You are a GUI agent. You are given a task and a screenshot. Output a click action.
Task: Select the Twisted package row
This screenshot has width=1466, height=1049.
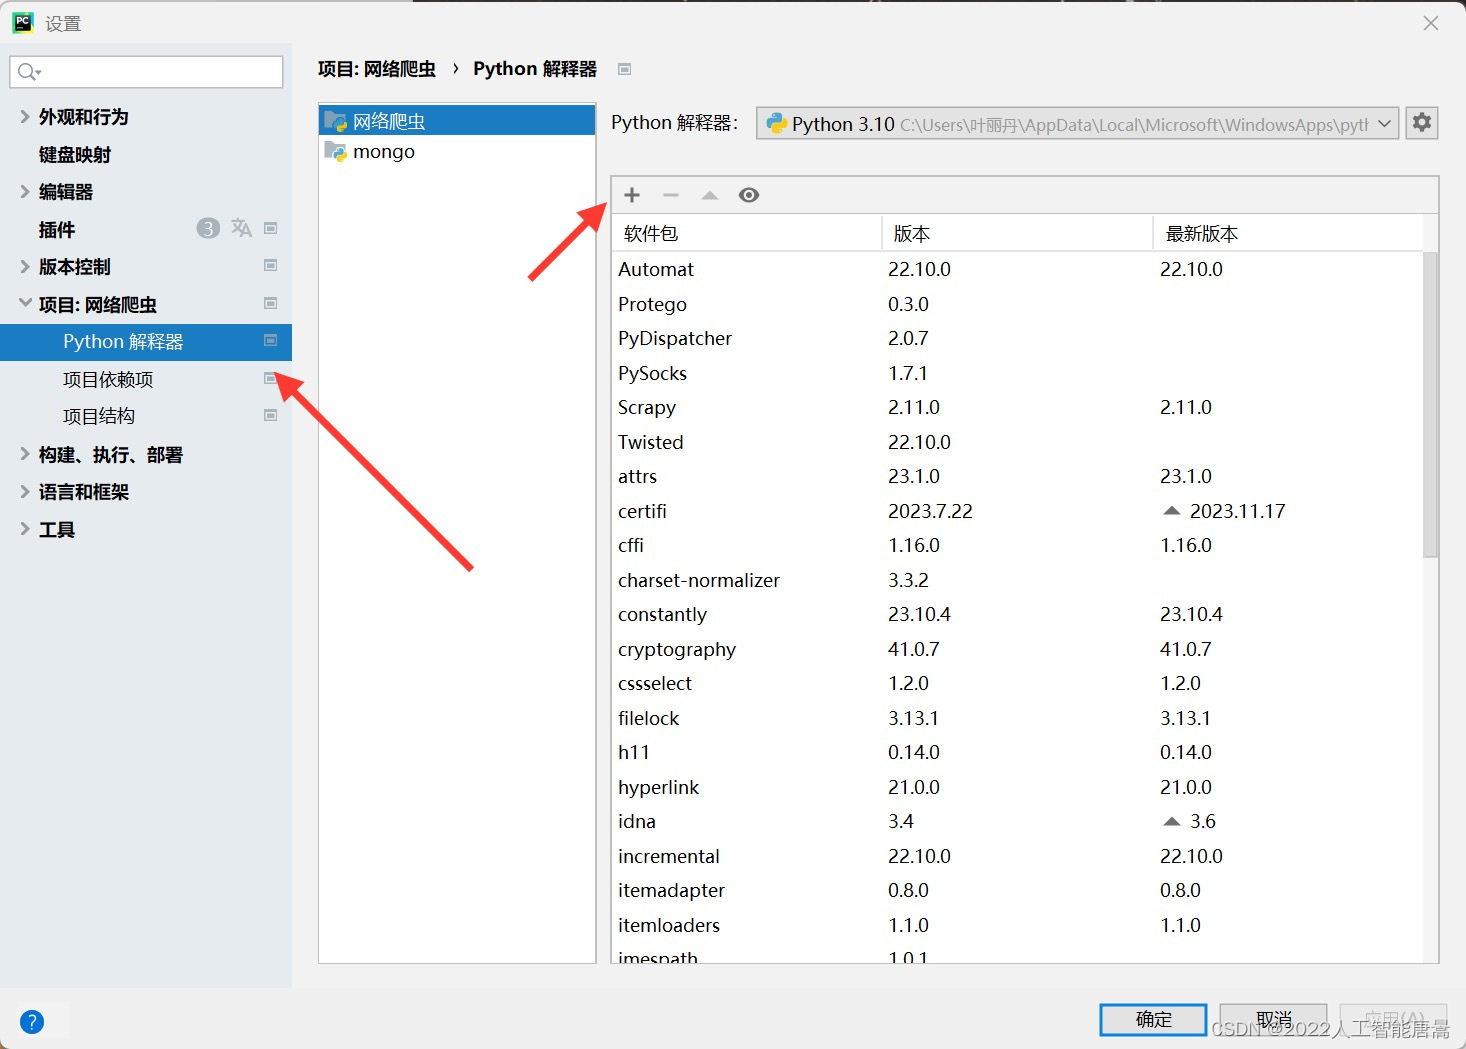pyautogui.click(x=1017, y=442)
